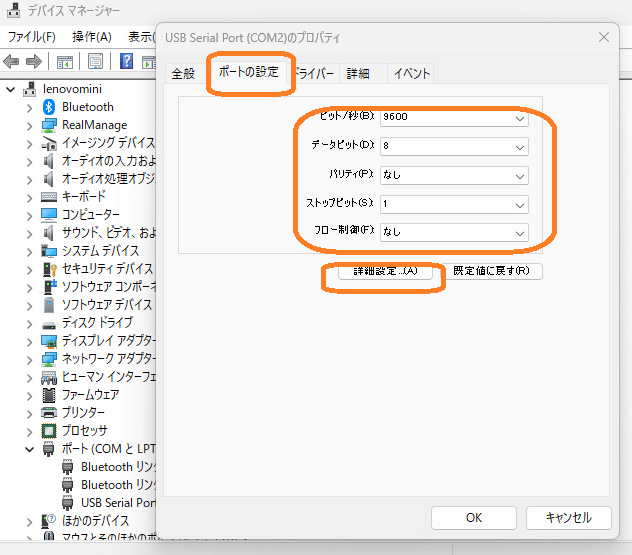Click the Restore Defaults (既定値に戻す) button
The height and width of the screenshot is (555, 632).
[x=491, y=271]
